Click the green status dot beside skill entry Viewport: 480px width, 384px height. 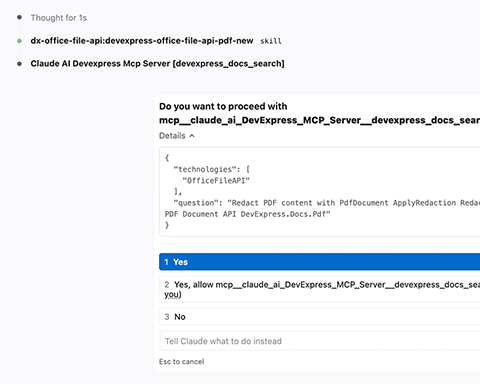[x=19, y=41]
